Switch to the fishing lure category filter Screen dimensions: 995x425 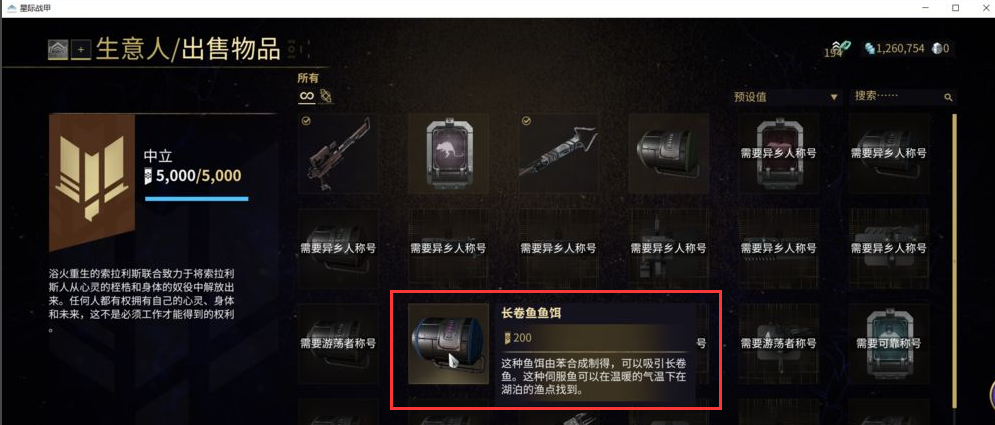pyautogui.click(x=326, y=96)
